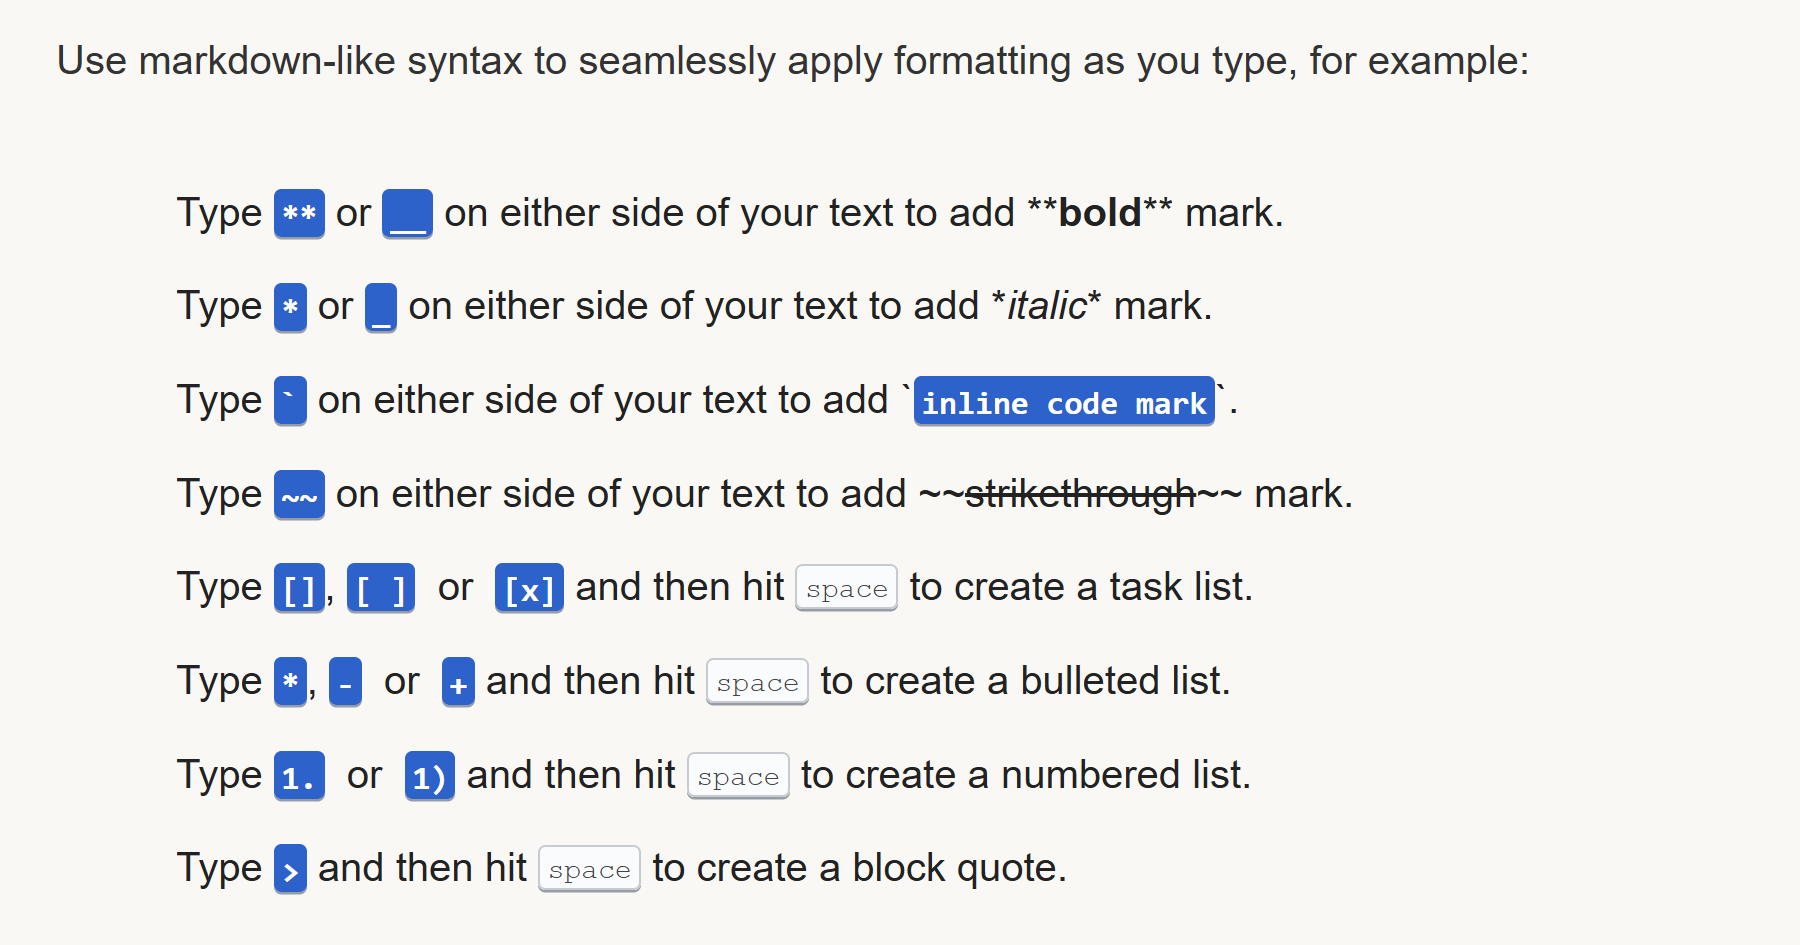This screenshot has height=945, width=1800.
Task: Click the struck-through word 'strikethrough'
Action: coord(1080,494)
